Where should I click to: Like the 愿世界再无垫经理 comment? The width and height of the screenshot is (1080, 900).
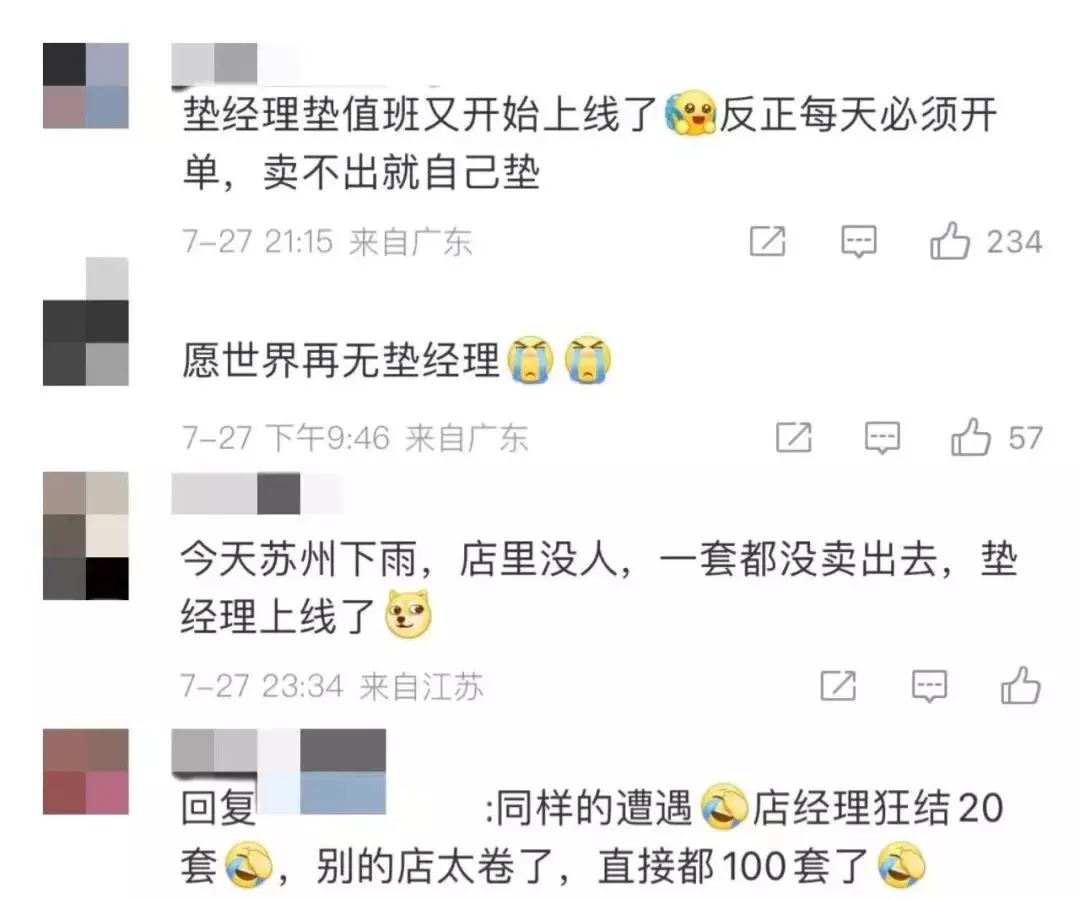coord(970,437)
